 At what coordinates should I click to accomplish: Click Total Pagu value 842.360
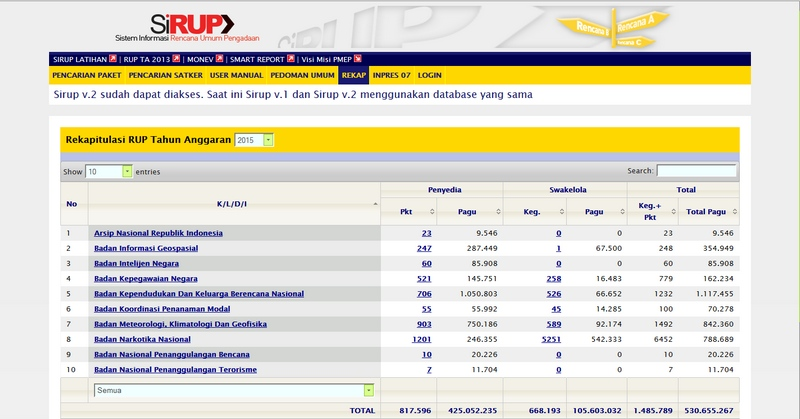718,324
